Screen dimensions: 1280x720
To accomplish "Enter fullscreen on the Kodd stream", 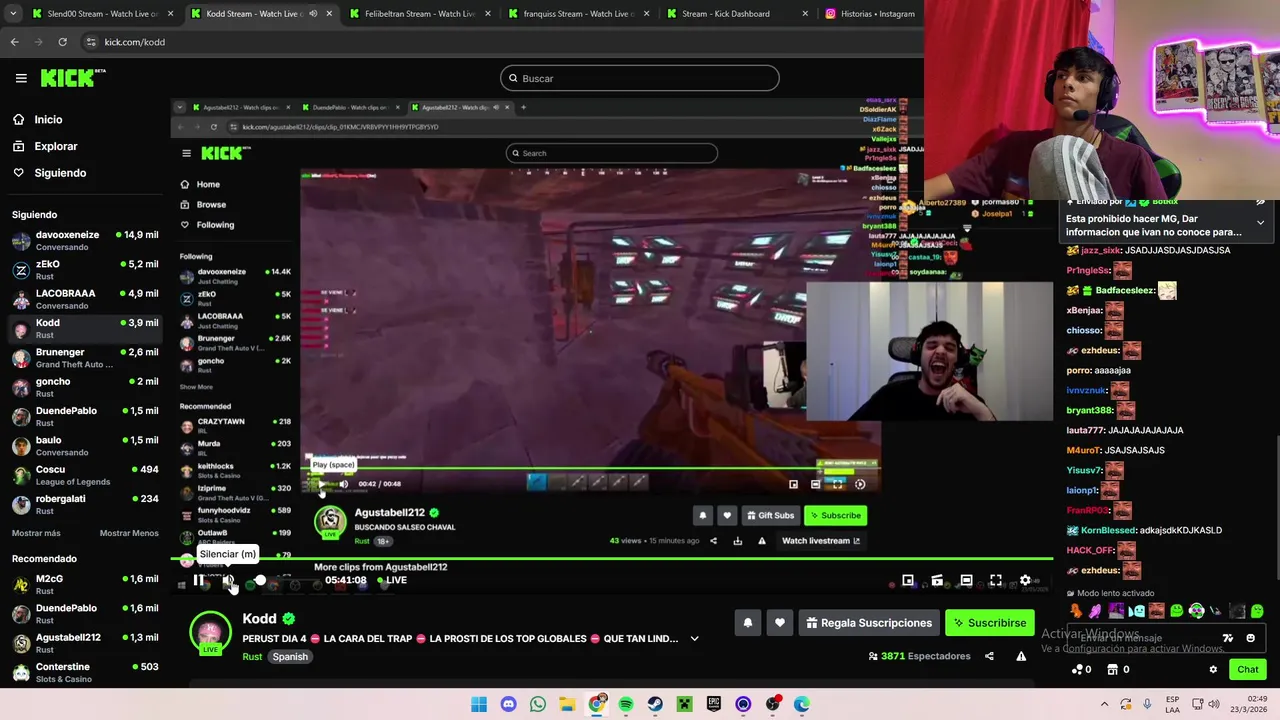I will coord(996,581).
